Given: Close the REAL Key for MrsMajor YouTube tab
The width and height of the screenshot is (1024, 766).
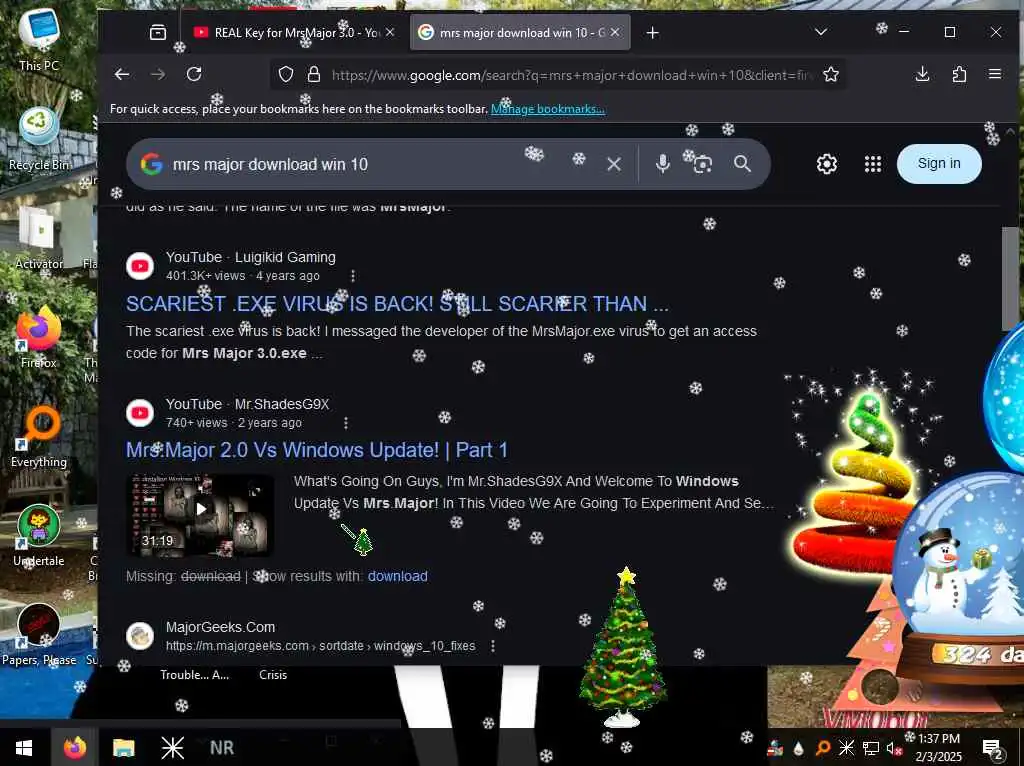Looking at the screenshot, I should [390, 32].
